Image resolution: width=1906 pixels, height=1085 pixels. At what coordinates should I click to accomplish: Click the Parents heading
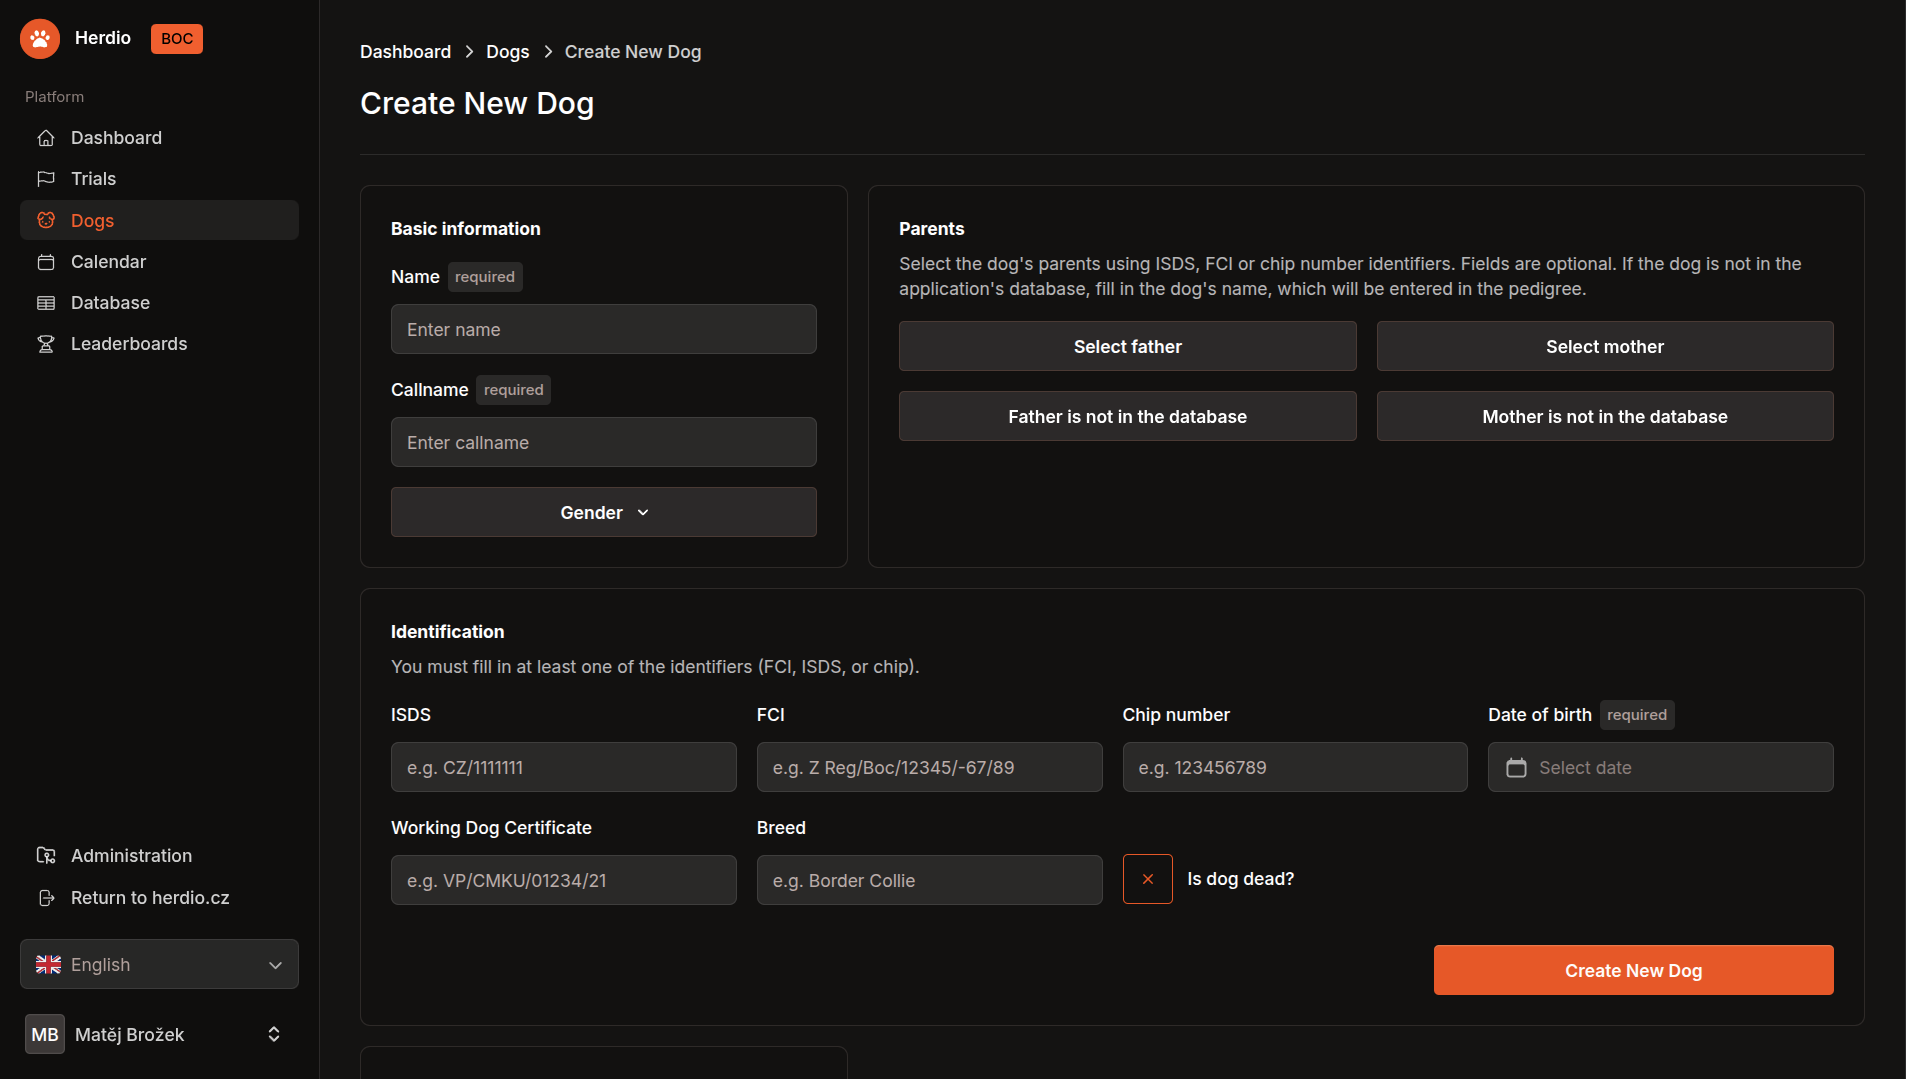pyautogui.click(x=932, y=229)
